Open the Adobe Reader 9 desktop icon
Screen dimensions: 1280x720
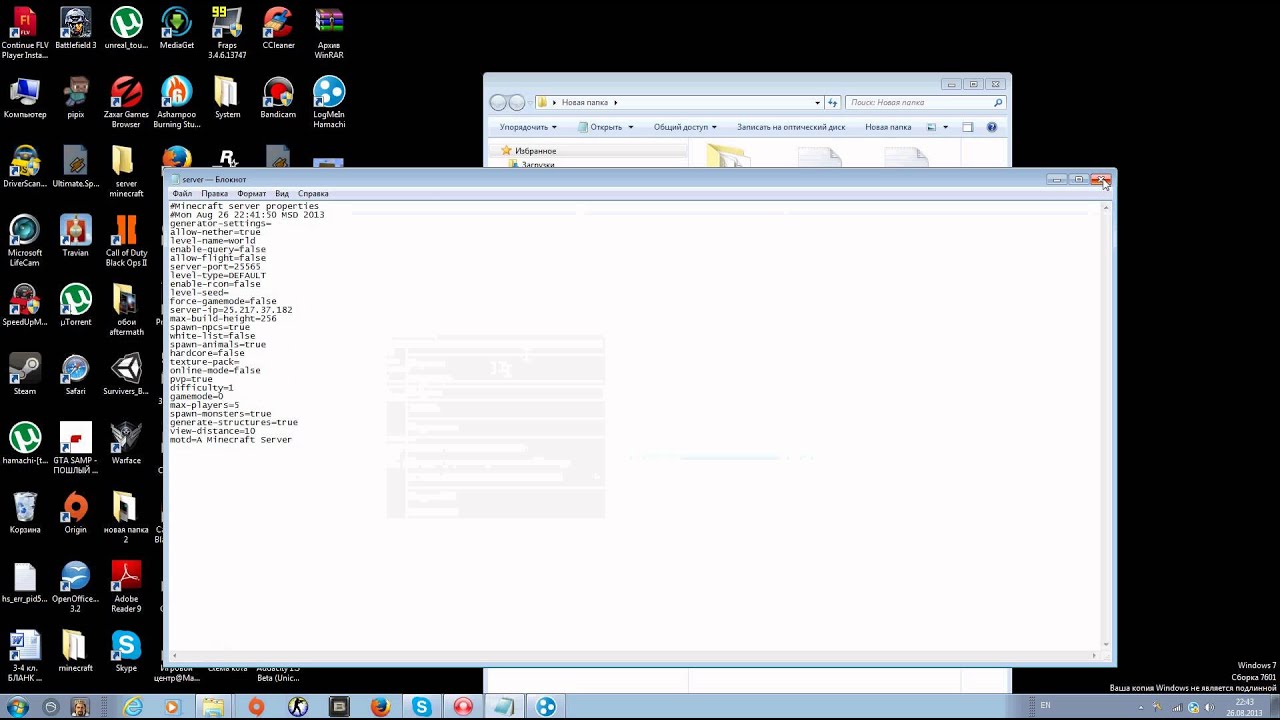[126, 587]
